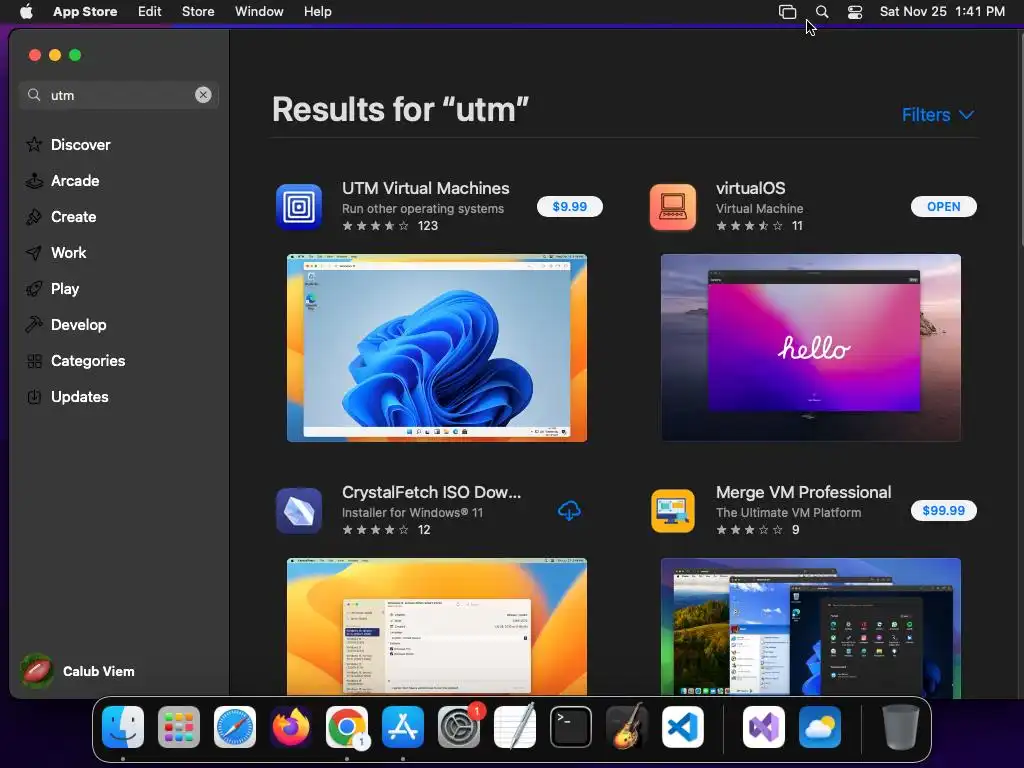Click the App Store Dock icon

(403, 727)
